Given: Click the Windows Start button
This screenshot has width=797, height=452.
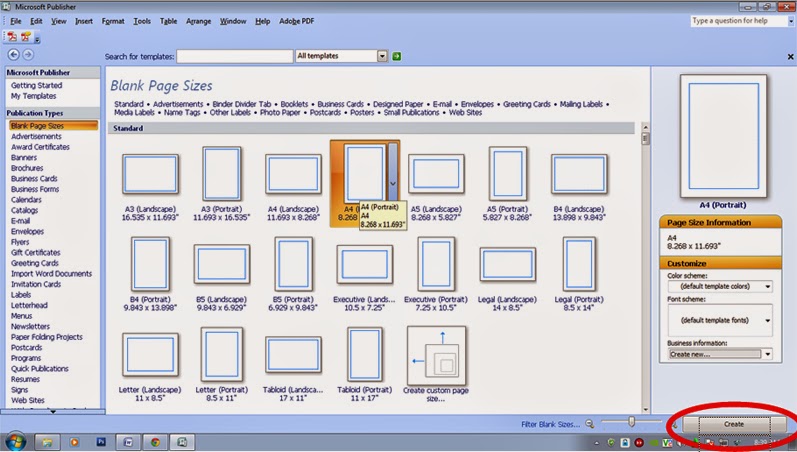Looking at the screenshot, I should (14, 442).
